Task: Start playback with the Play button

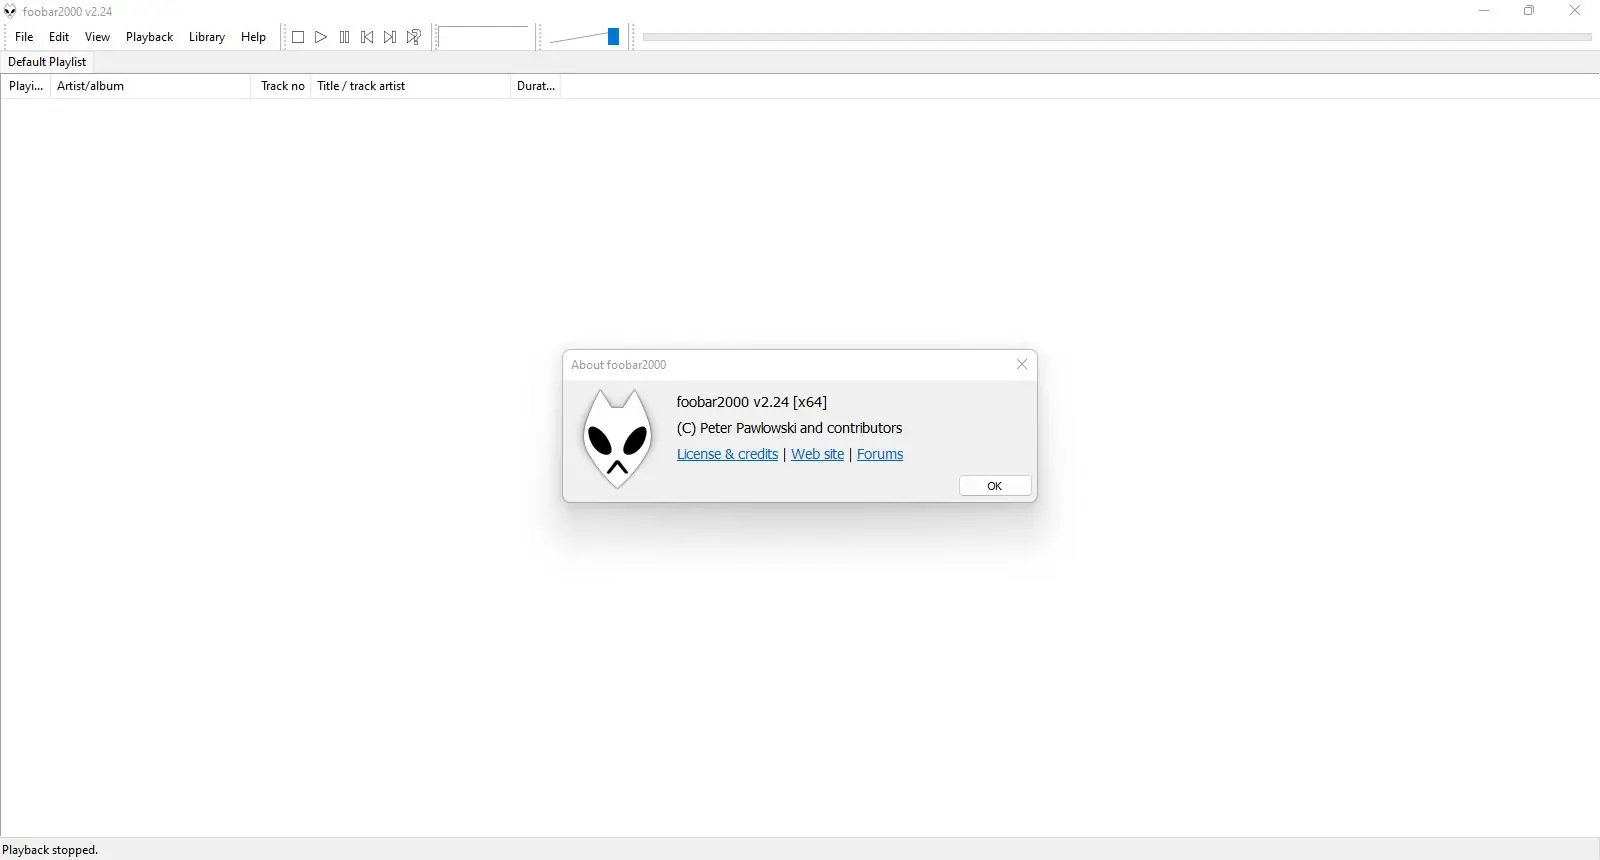Action: (321, 37)
